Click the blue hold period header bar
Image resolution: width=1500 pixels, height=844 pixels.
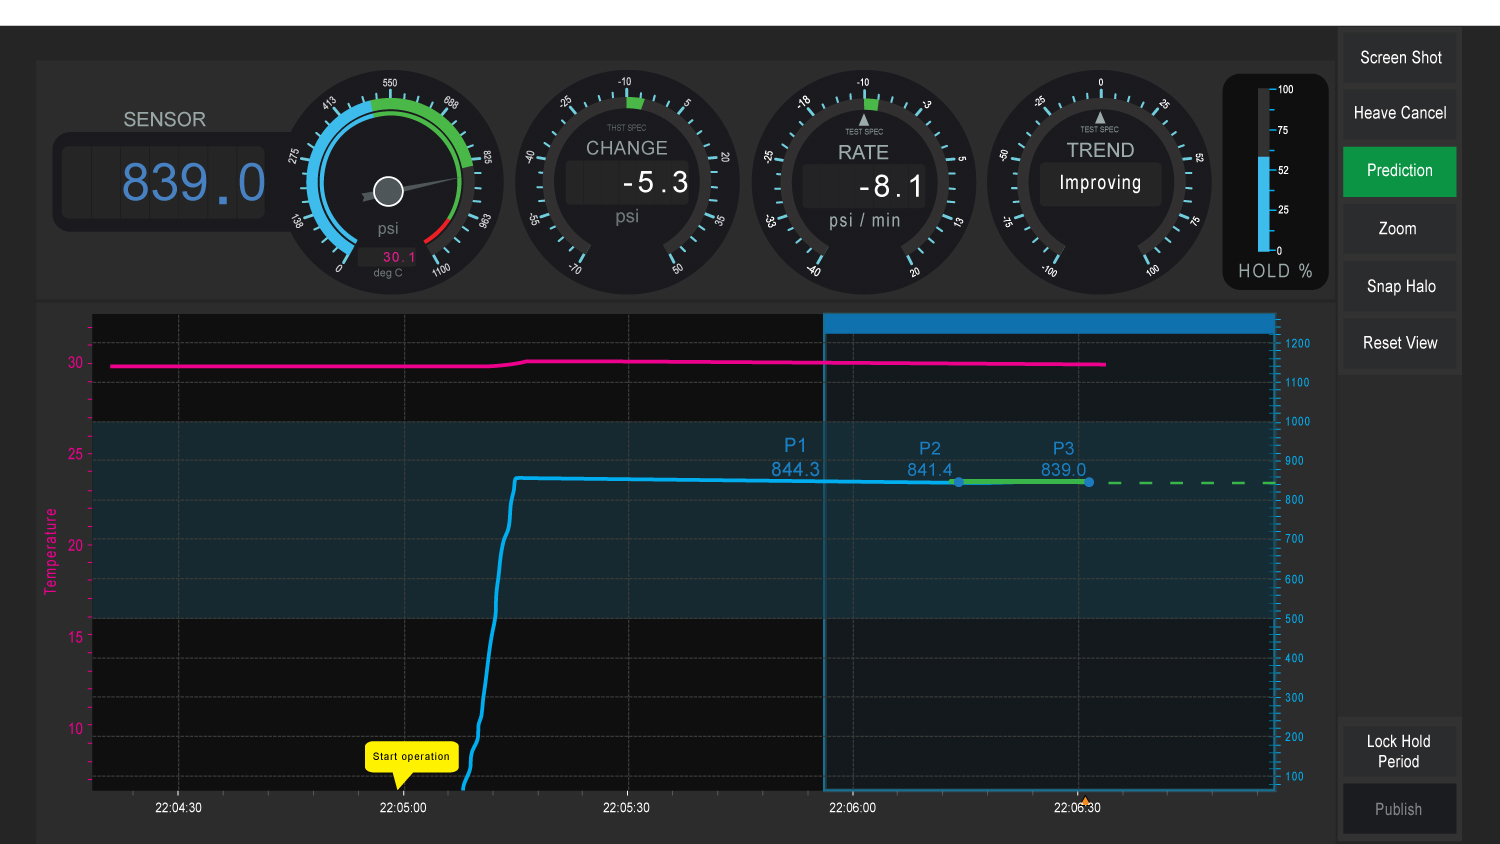tap(1048, 323)
